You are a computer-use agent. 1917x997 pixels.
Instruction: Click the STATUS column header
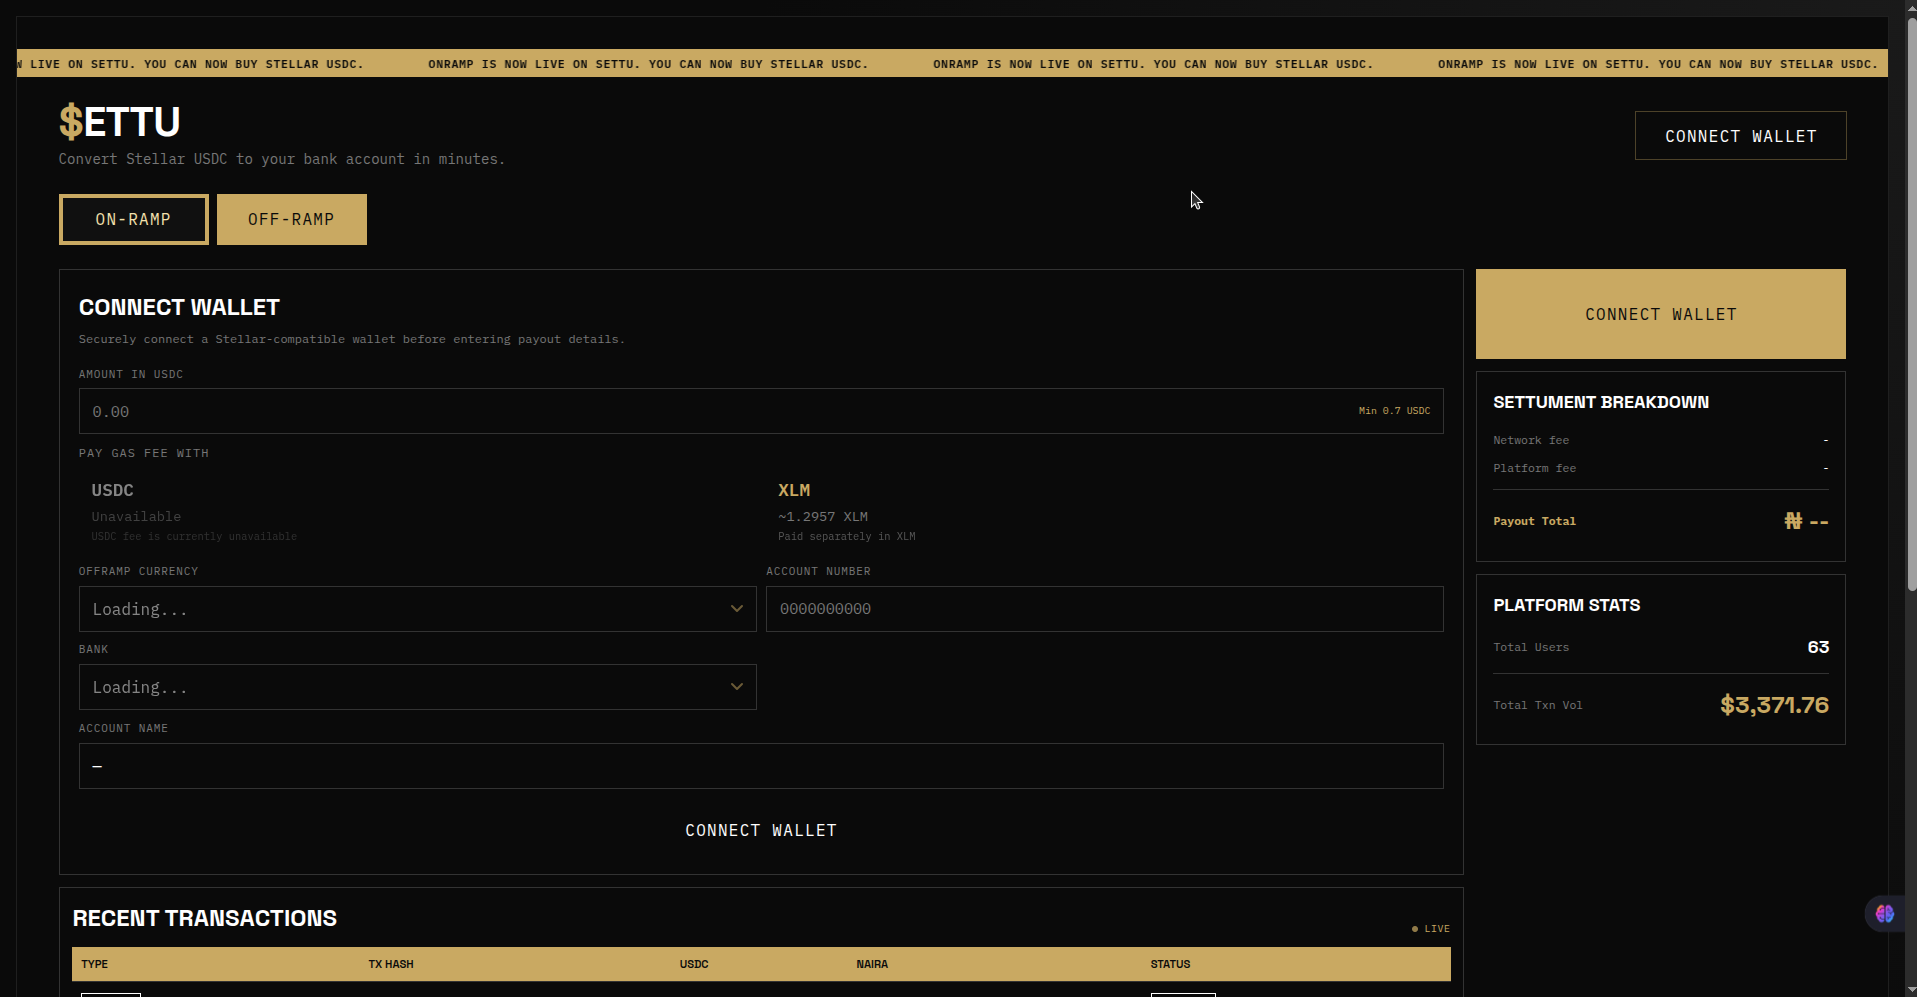click(x=1170, y=964)
